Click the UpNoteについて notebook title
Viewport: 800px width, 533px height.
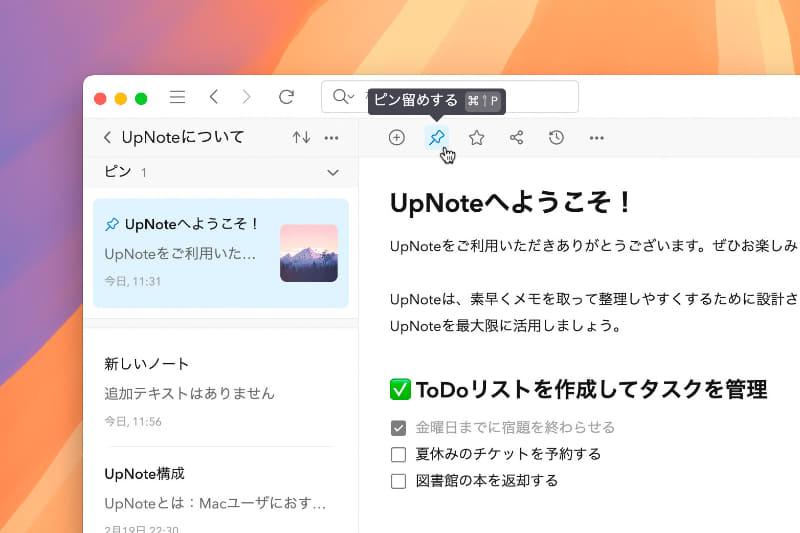(183, 137)
